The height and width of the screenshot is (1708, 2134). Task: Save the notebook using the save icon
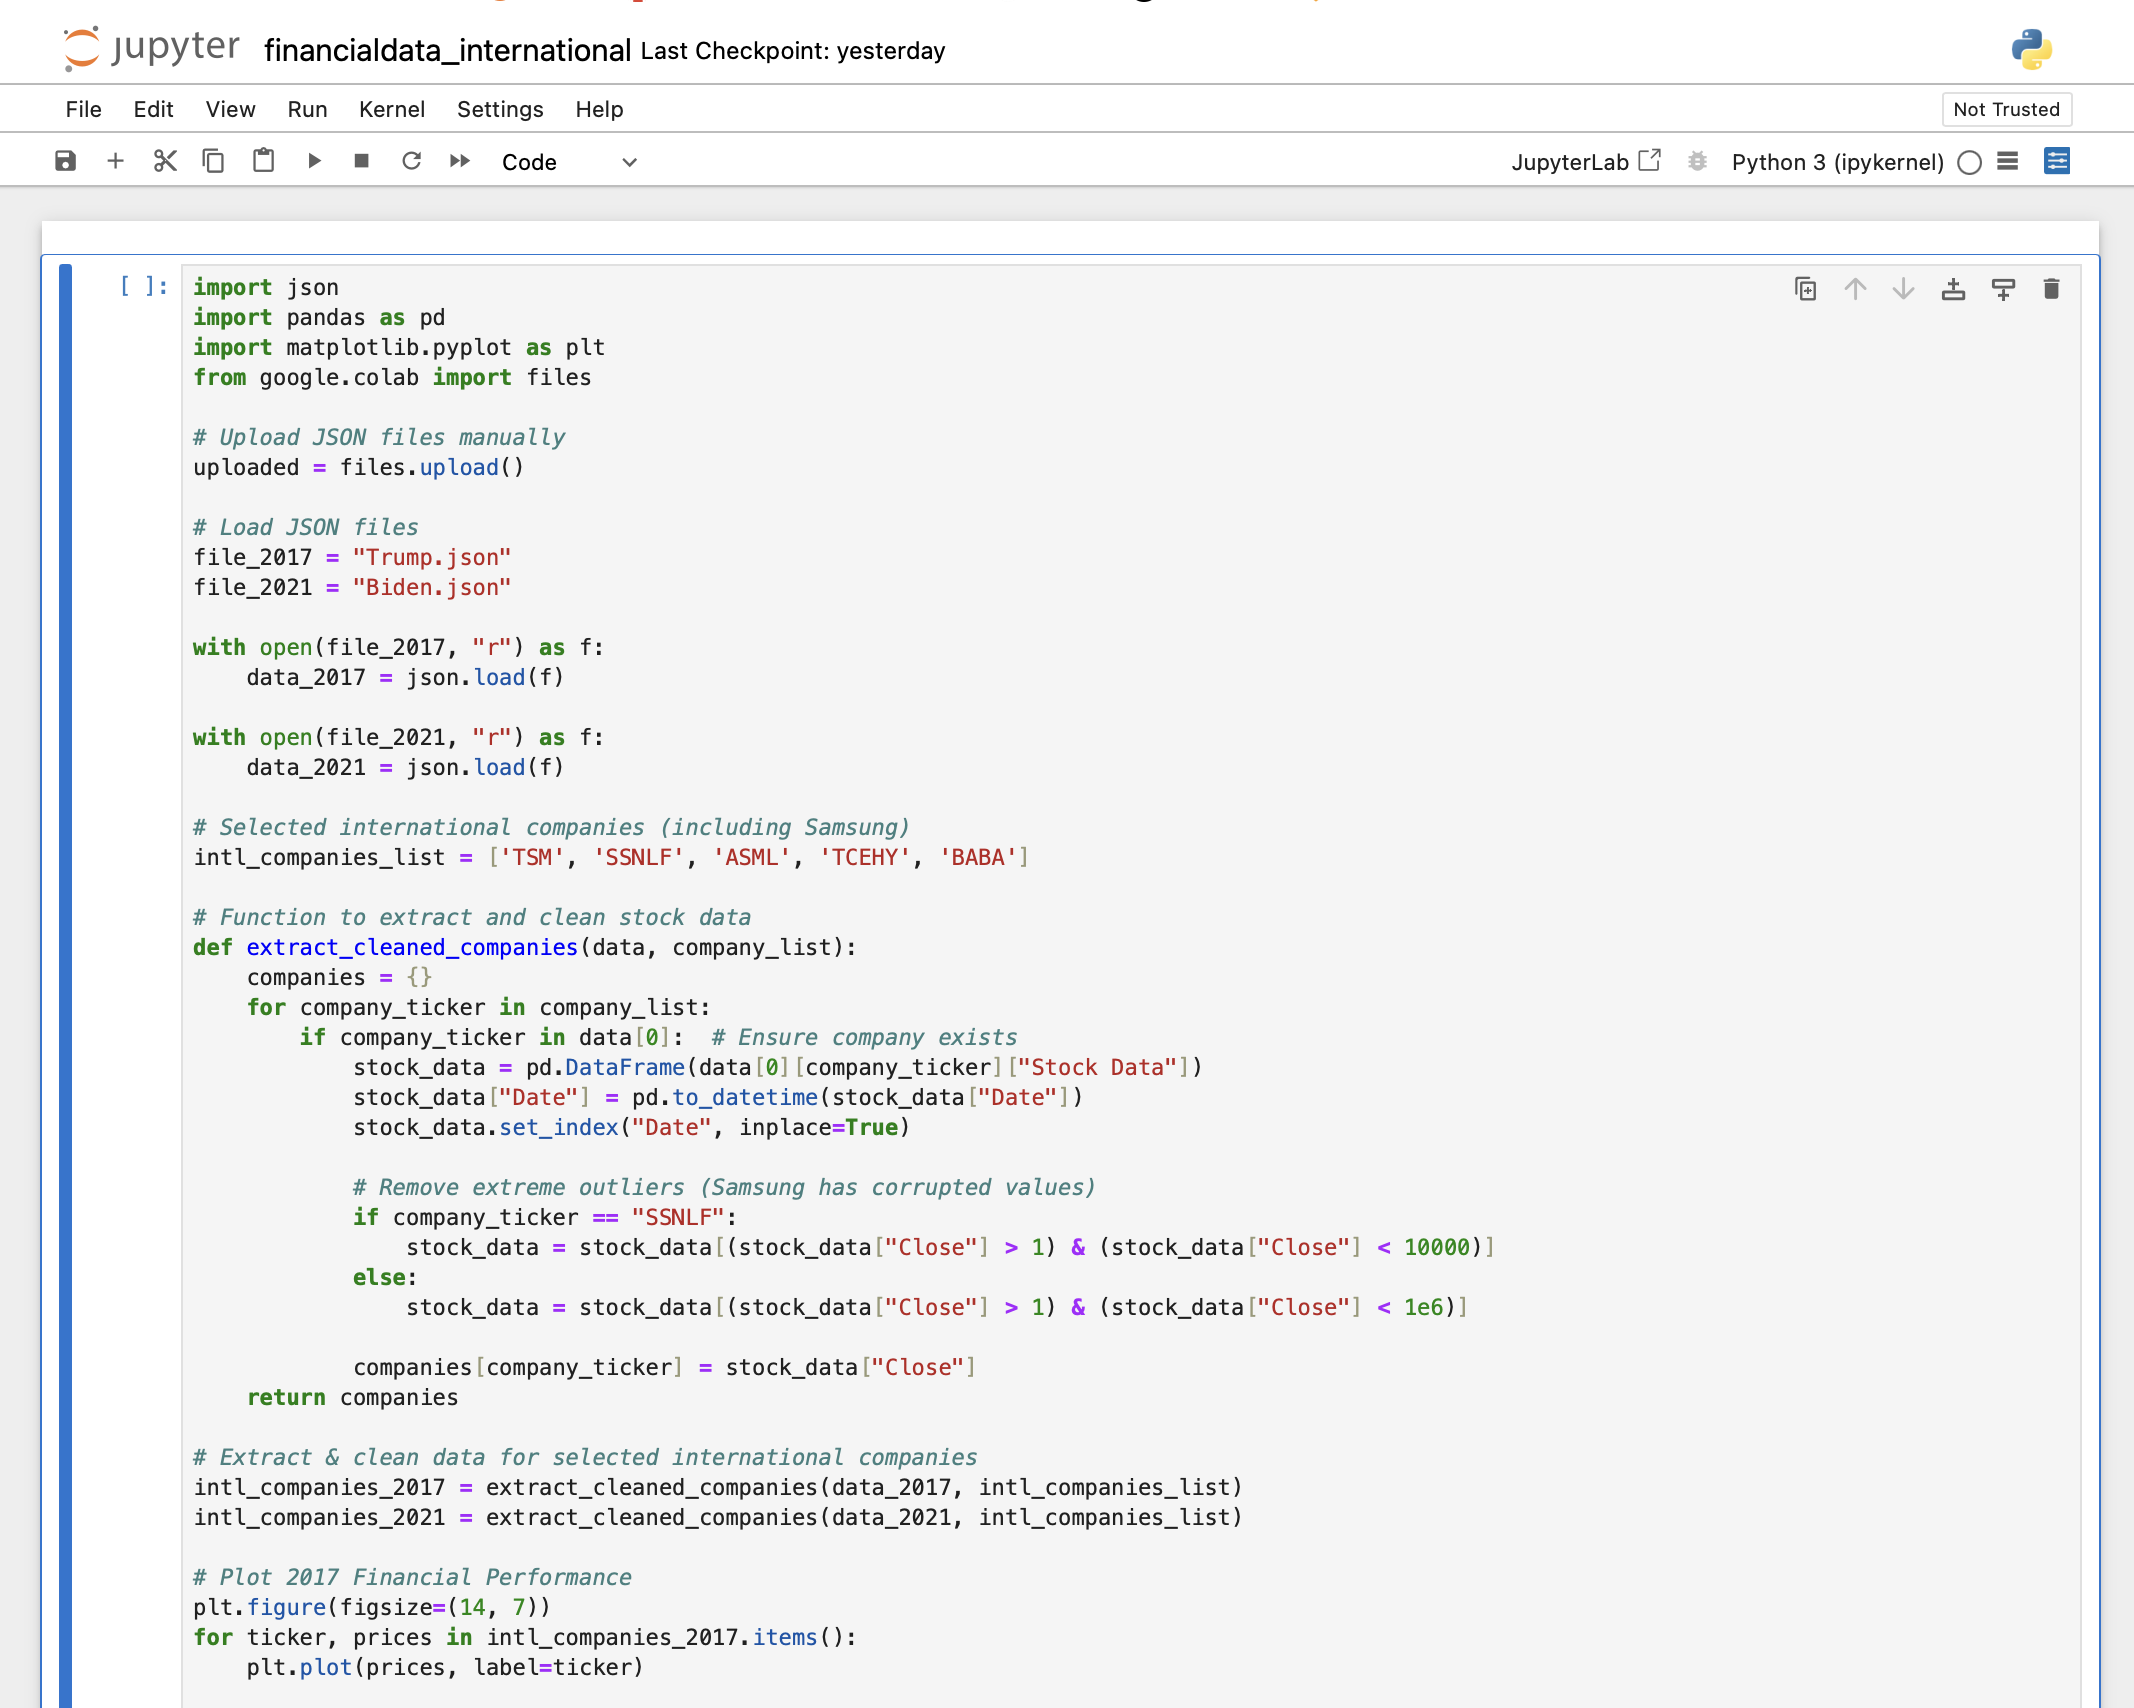(65, 160)
